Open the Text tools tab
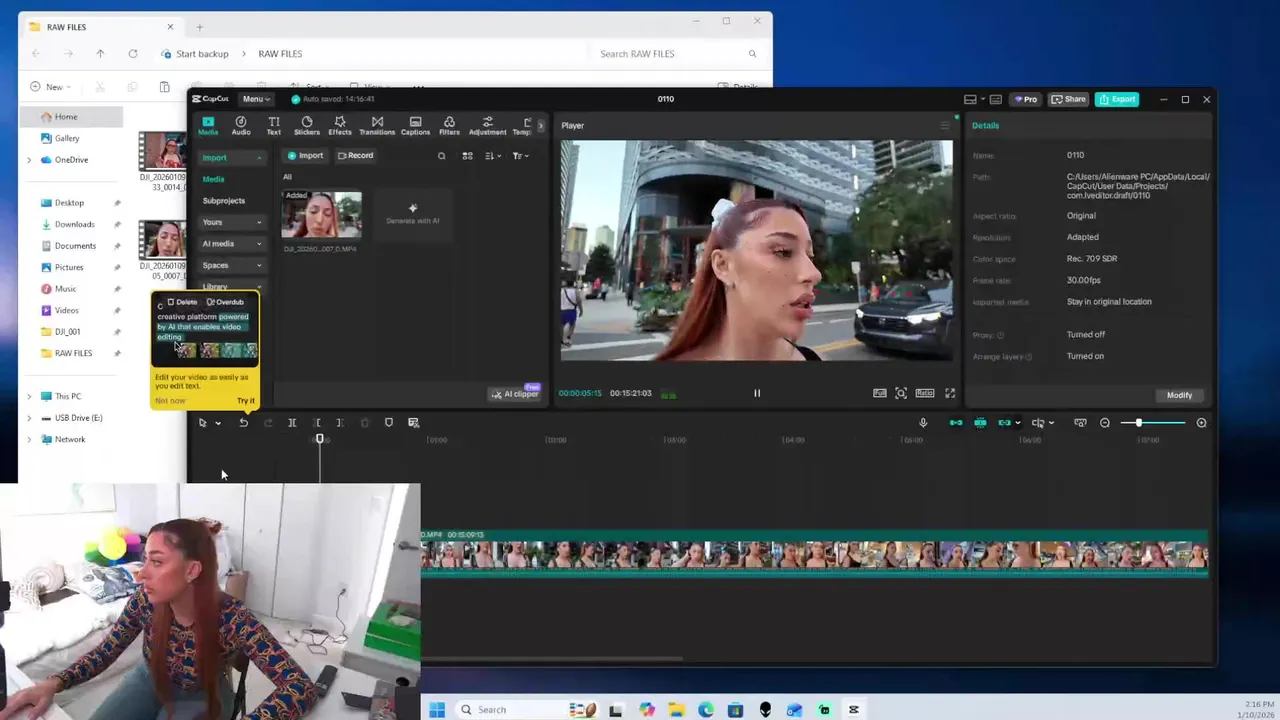This screenshot has width=1280, height=720. [x=273, y=125]
